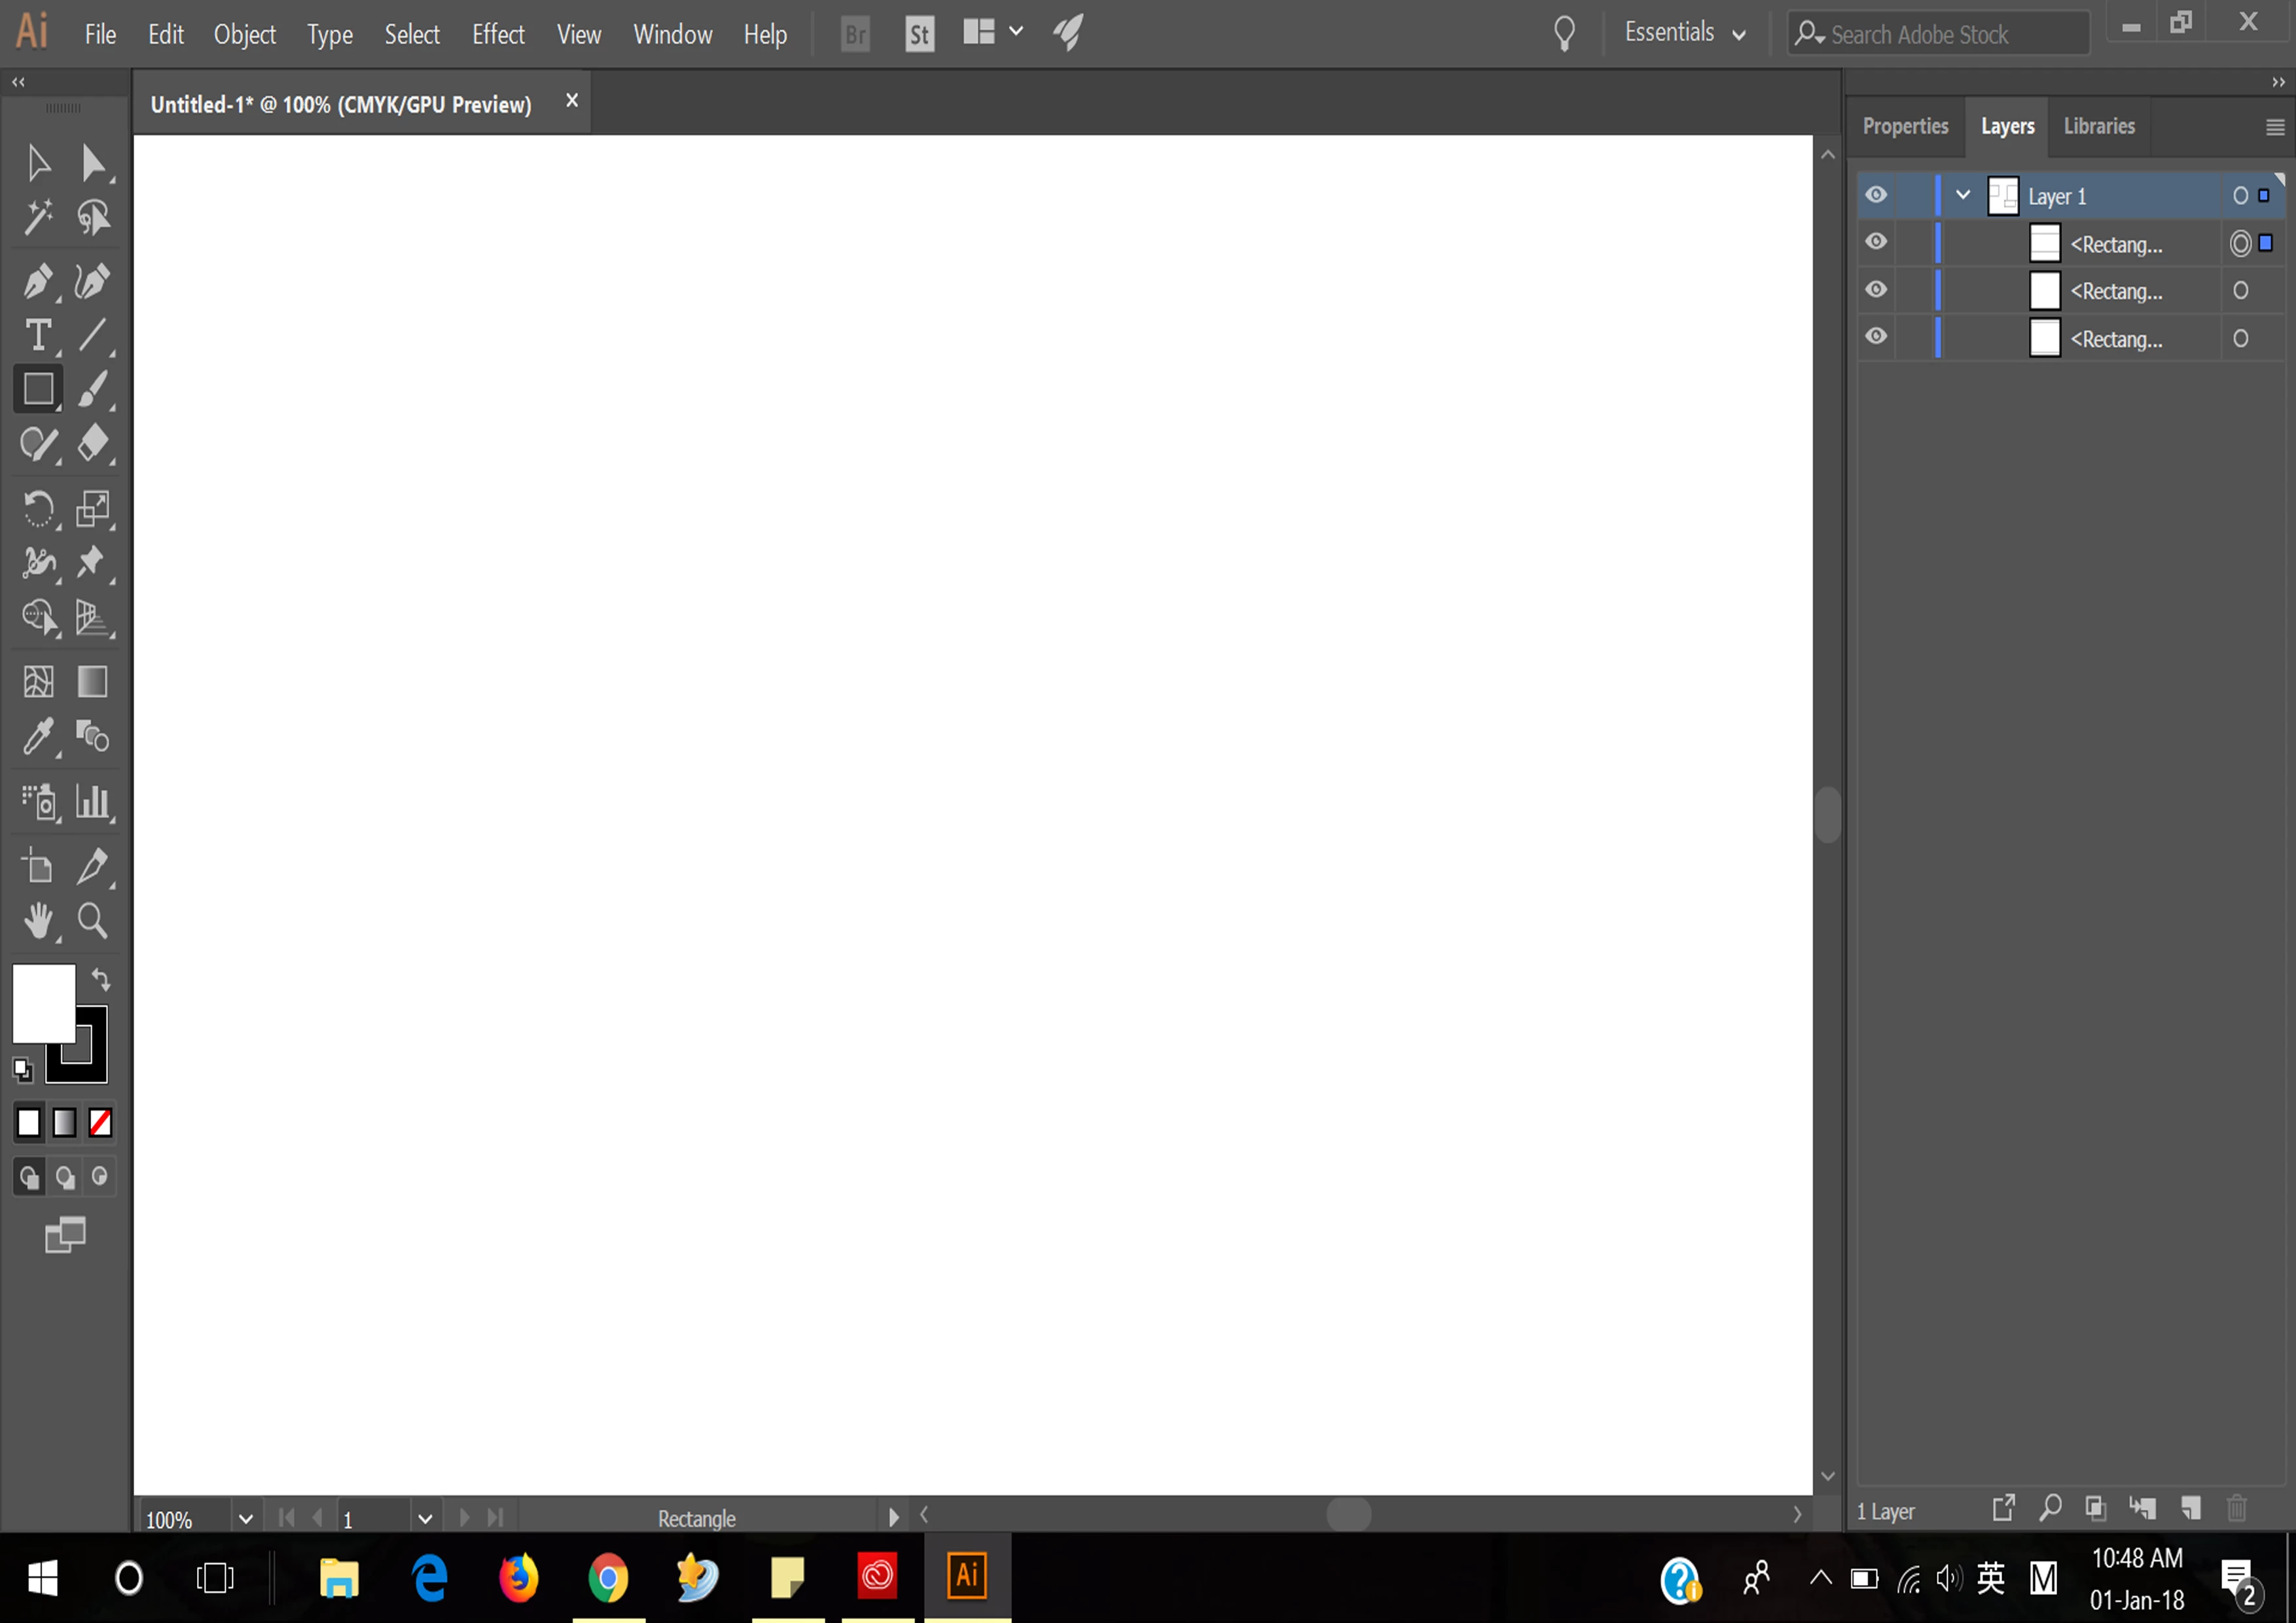
Task: Toggle visibility of the first Rectangle sublayer
Action: 1876,242
